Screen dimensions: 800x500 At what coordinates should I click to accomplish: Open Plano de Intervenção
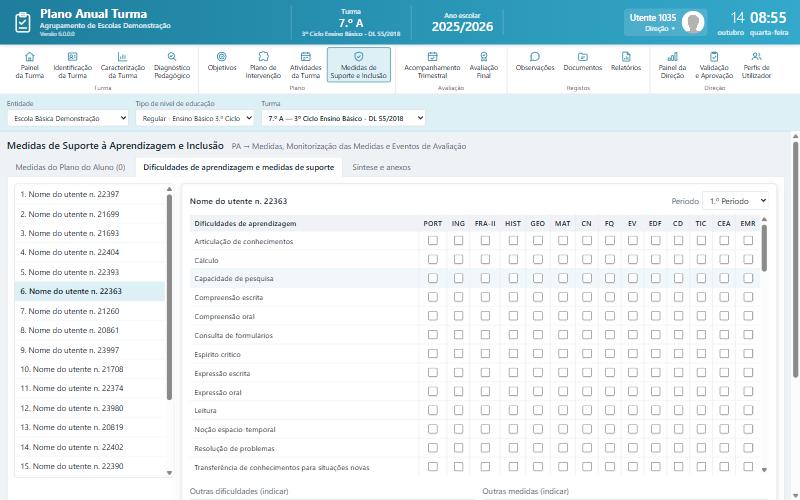263,65
